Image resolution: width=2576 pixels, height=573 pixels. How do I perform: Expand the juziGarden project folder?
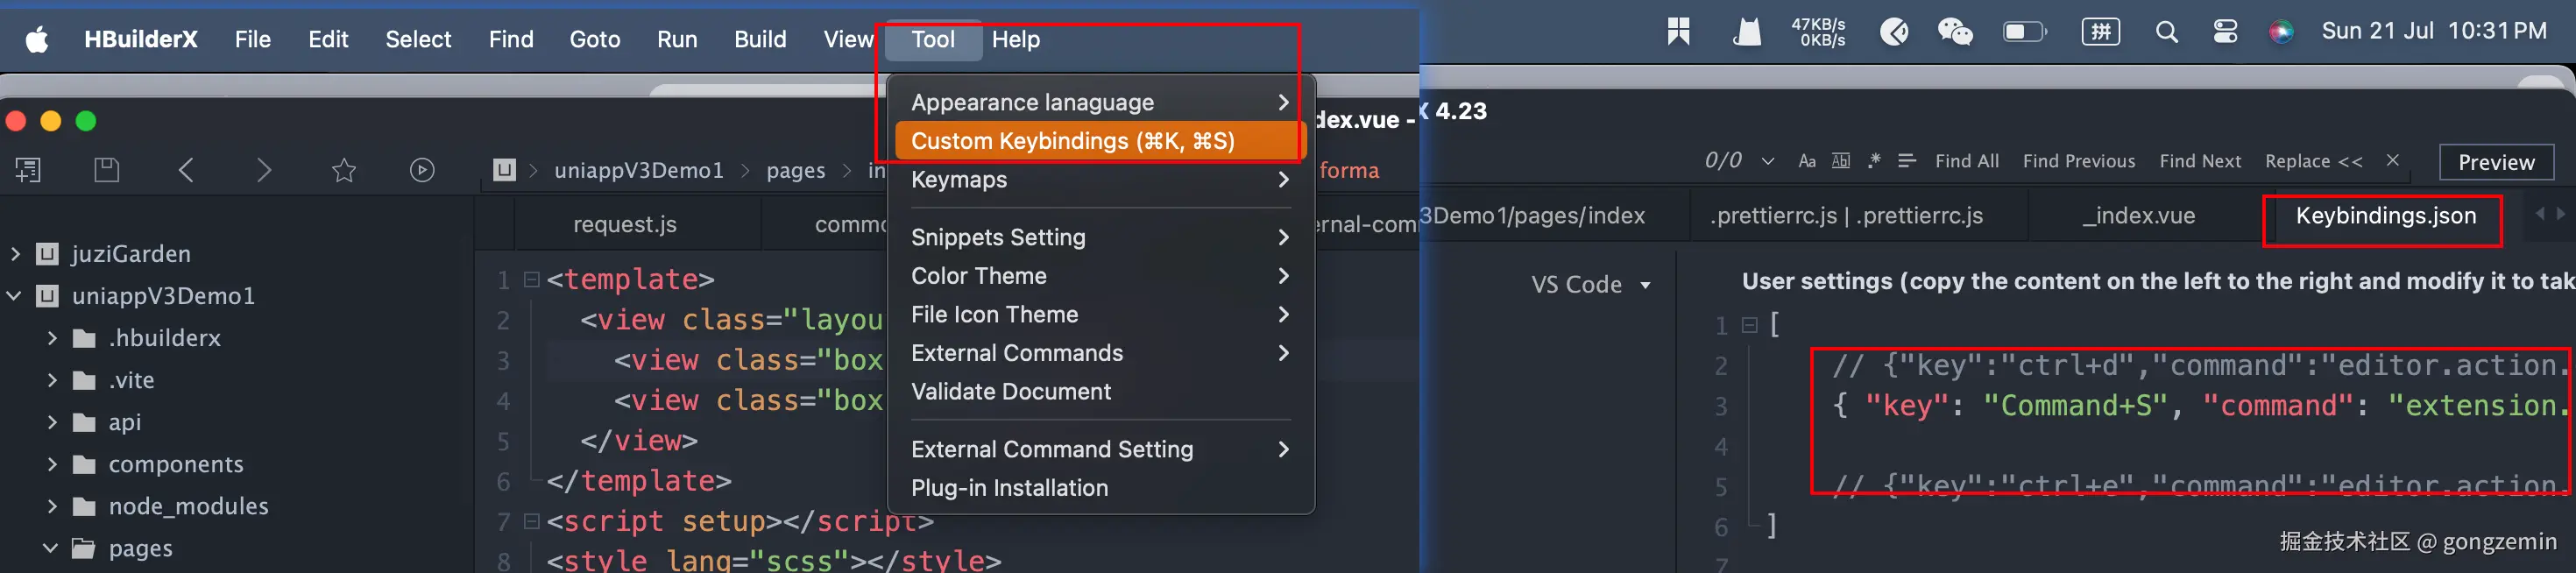(16, 254)
